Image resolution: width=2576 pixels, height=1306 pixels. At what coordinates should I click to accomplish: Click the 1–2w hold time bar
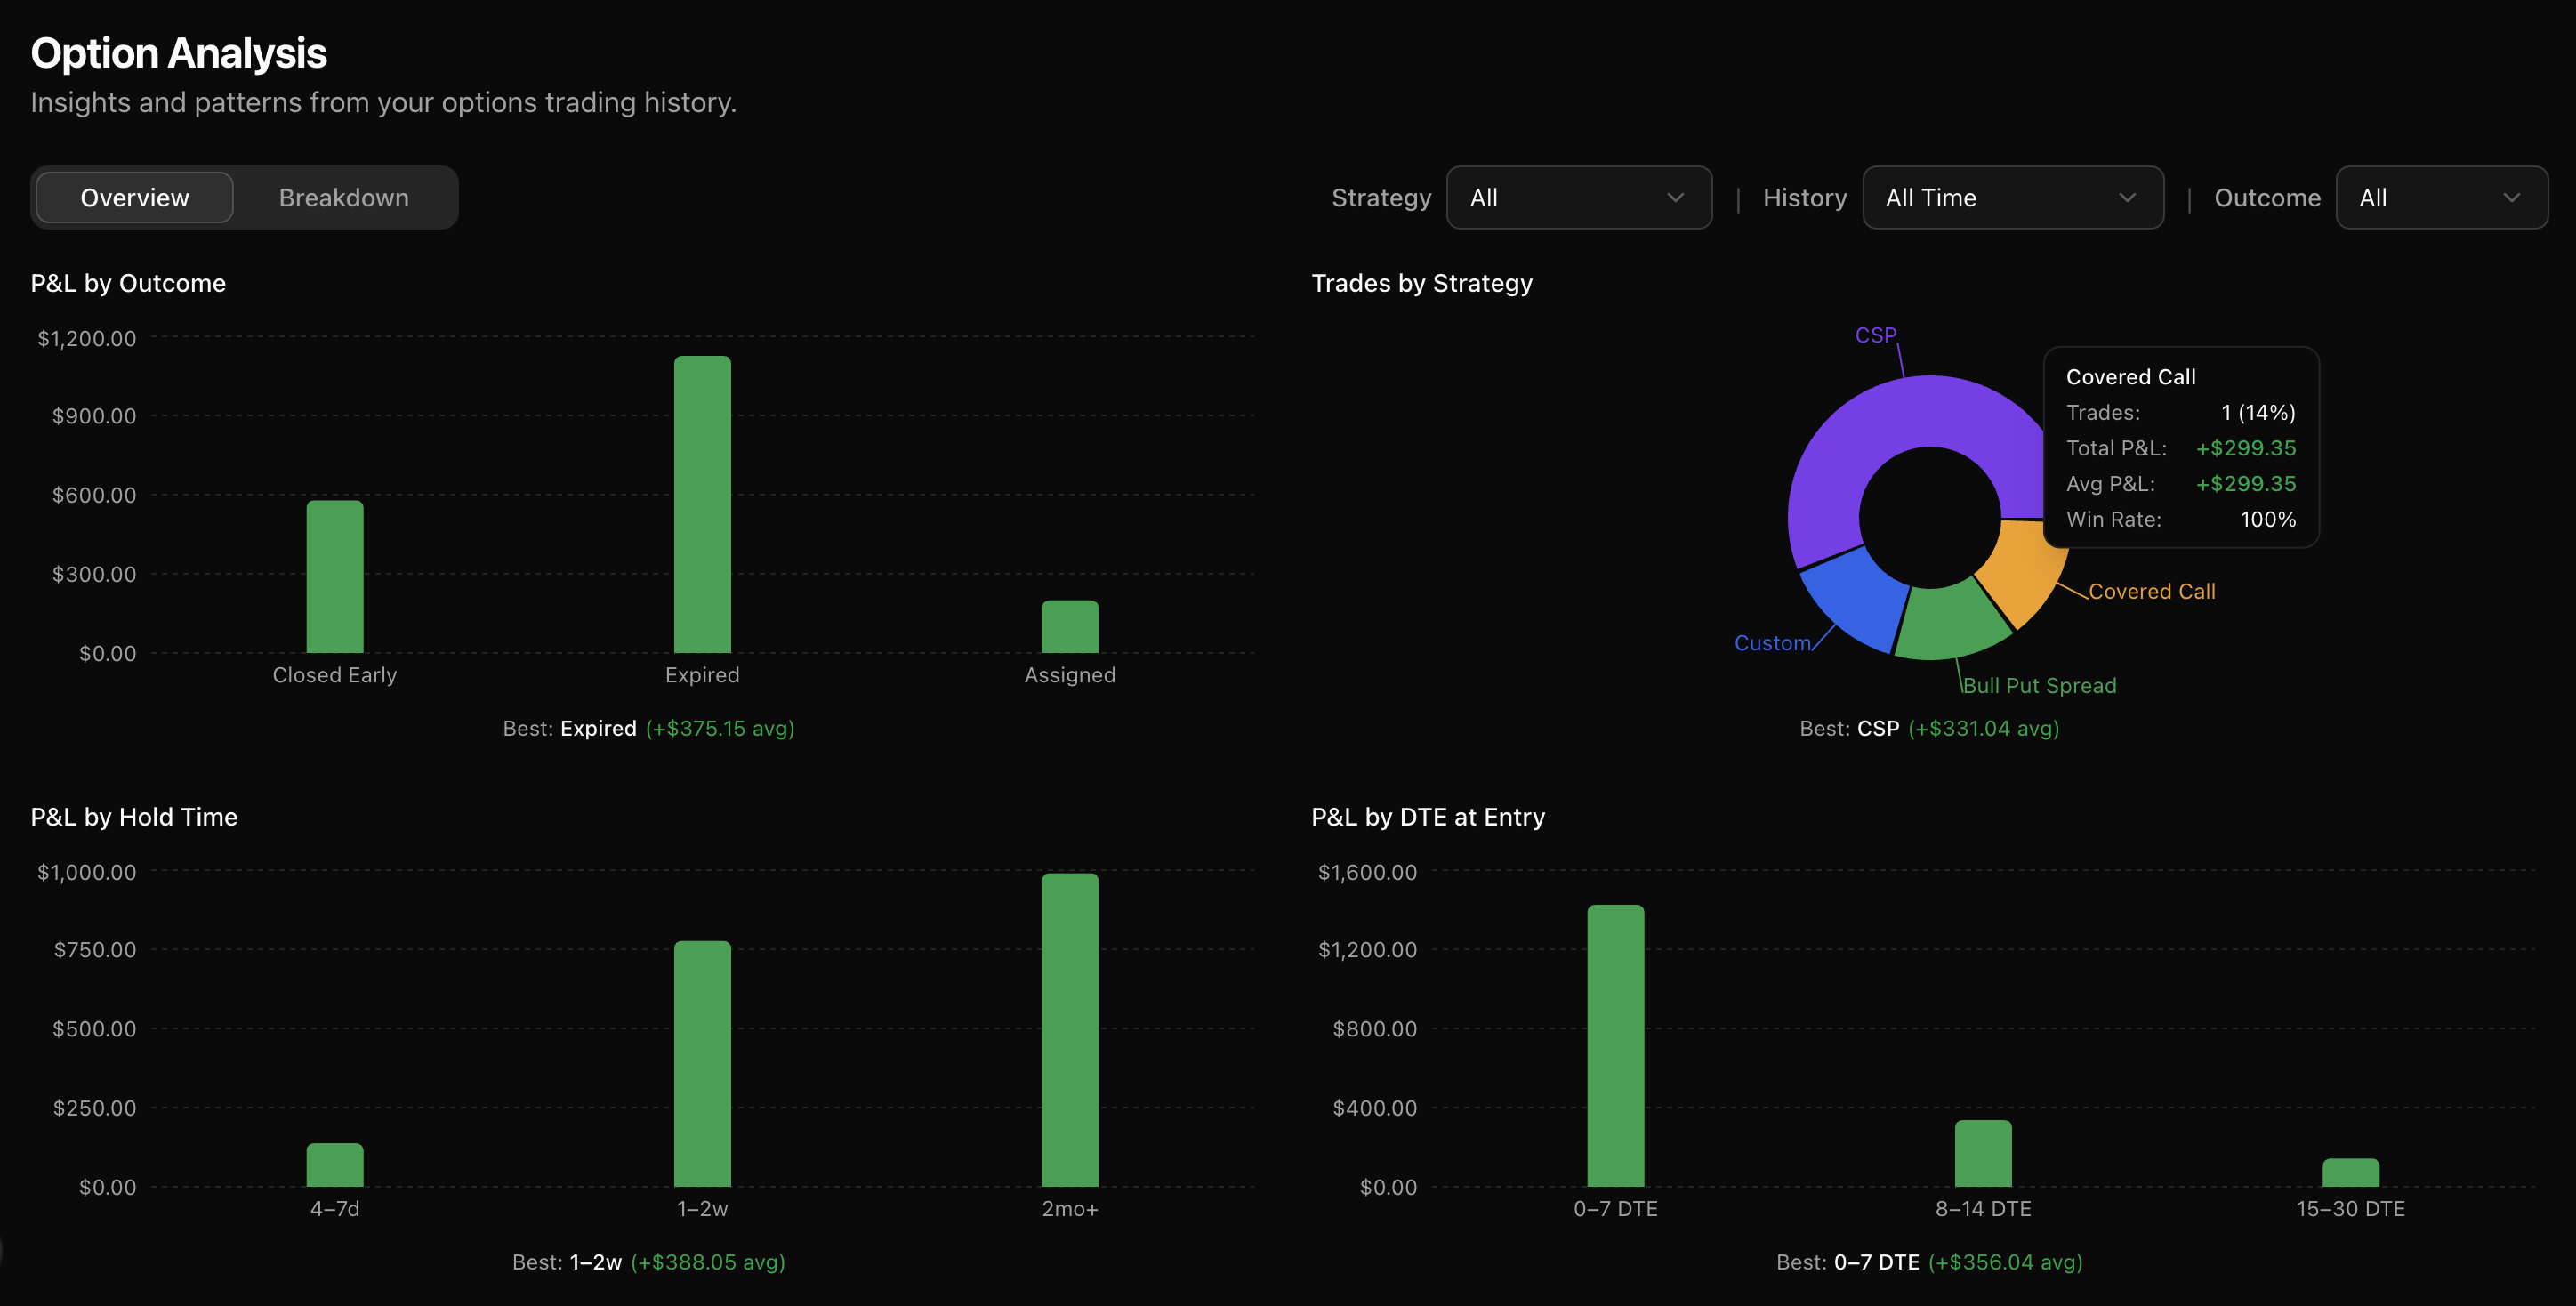702,1064
